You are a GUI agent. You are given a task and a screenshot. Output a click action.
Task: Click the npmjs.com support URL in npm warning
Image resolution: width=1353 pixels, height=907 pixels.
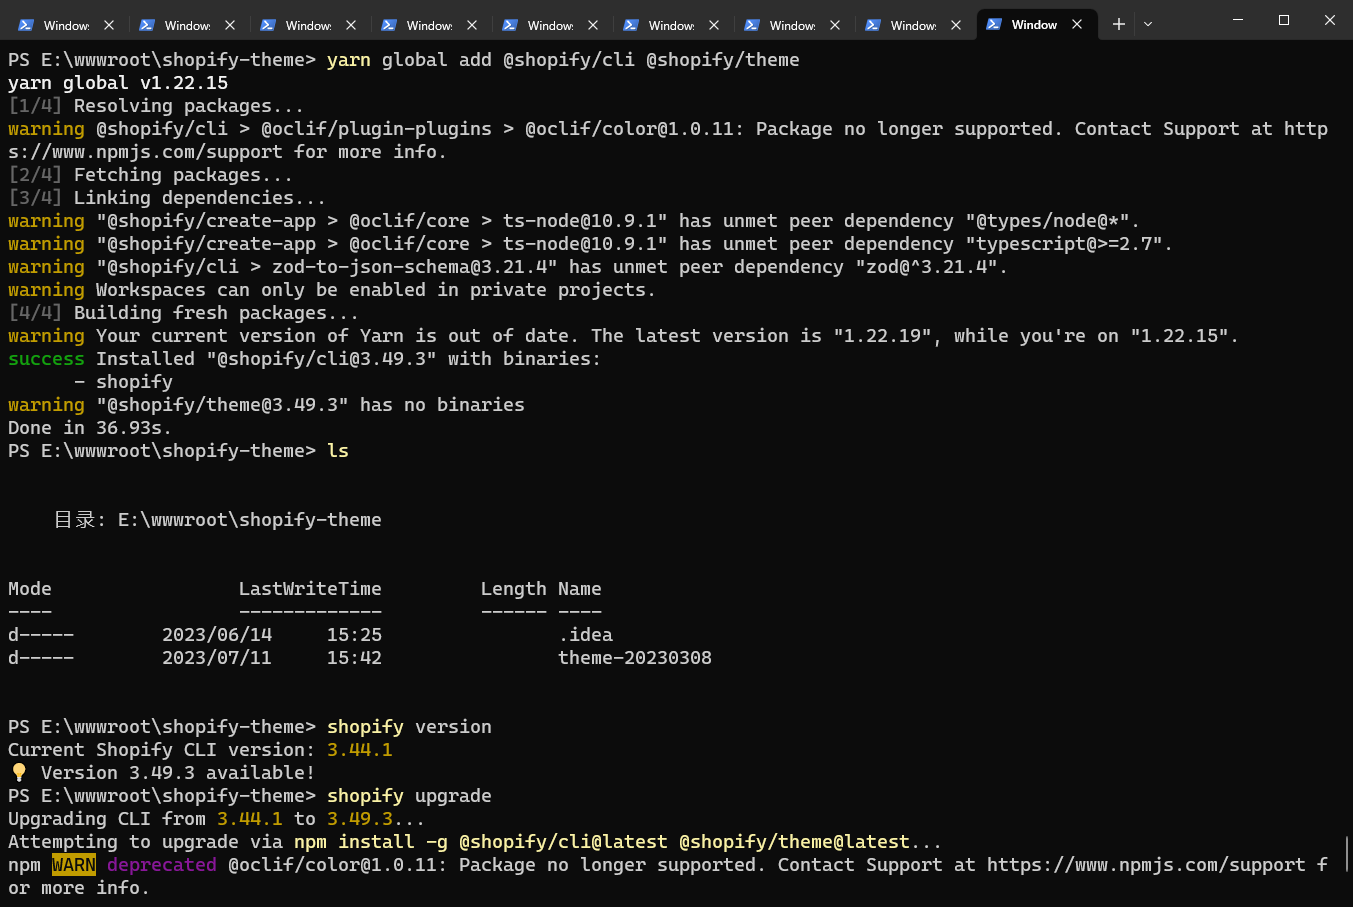click(x=1145, y=865)
